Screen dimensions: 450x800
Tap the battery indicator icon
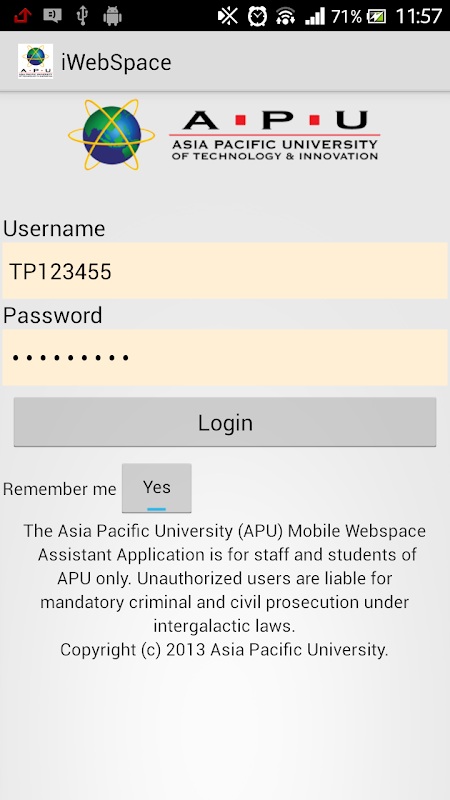pyautogui.click(x=377, y=16)
